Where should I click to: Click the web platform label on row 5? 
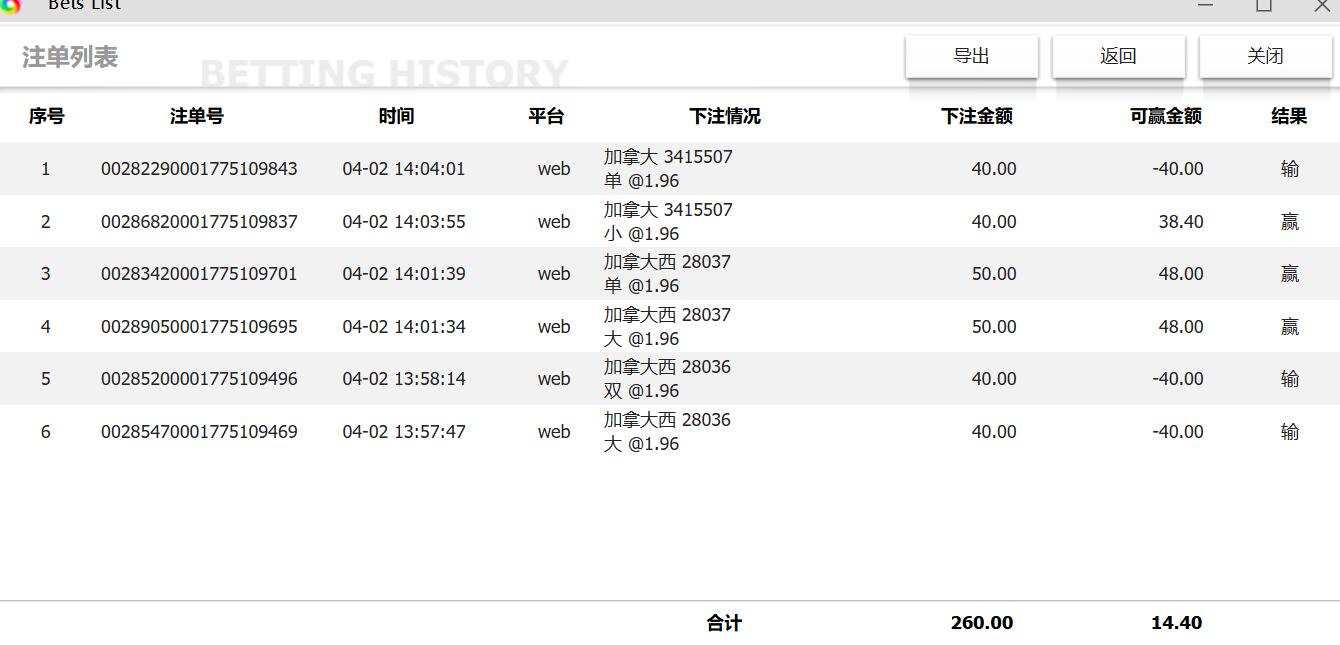pos(554,379)
